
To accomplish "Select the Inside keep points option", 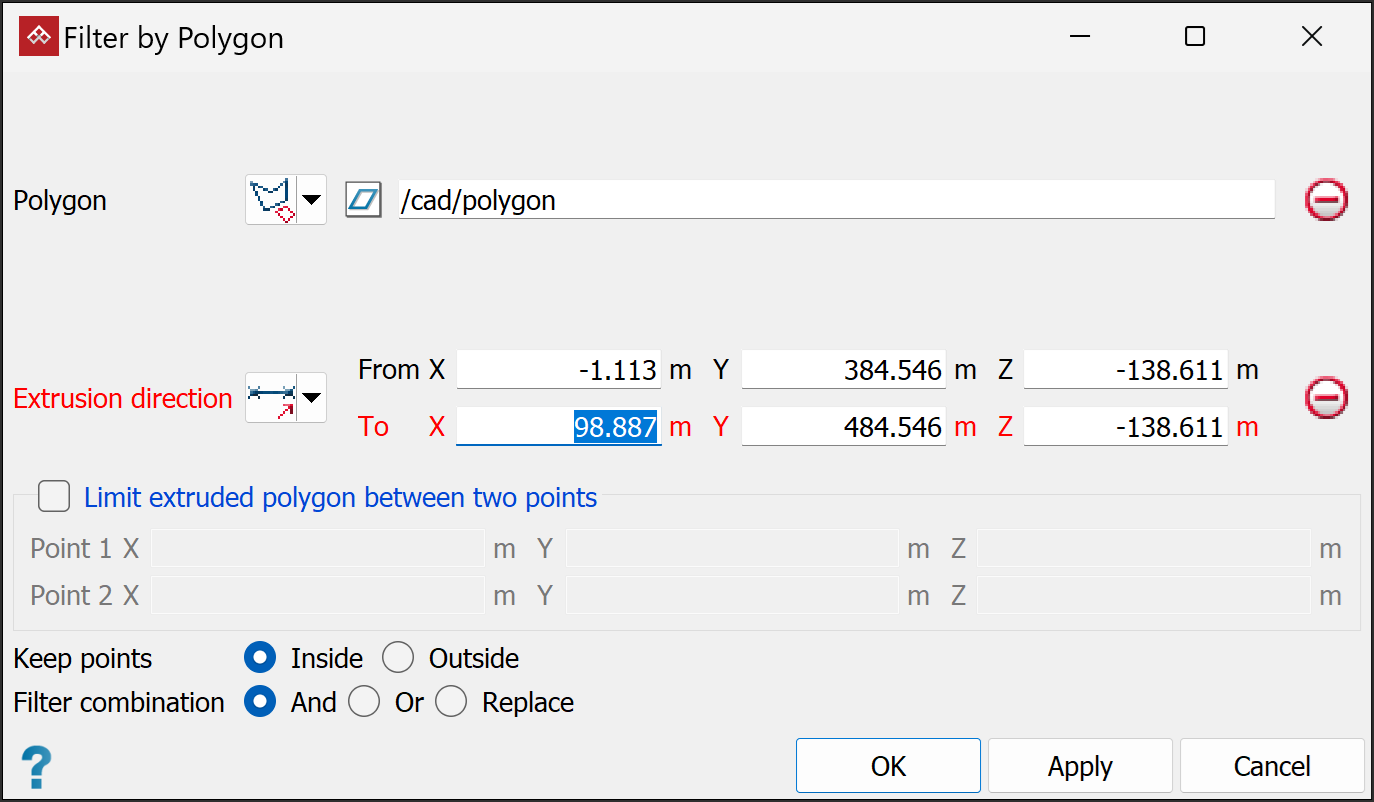I will 261,658.
